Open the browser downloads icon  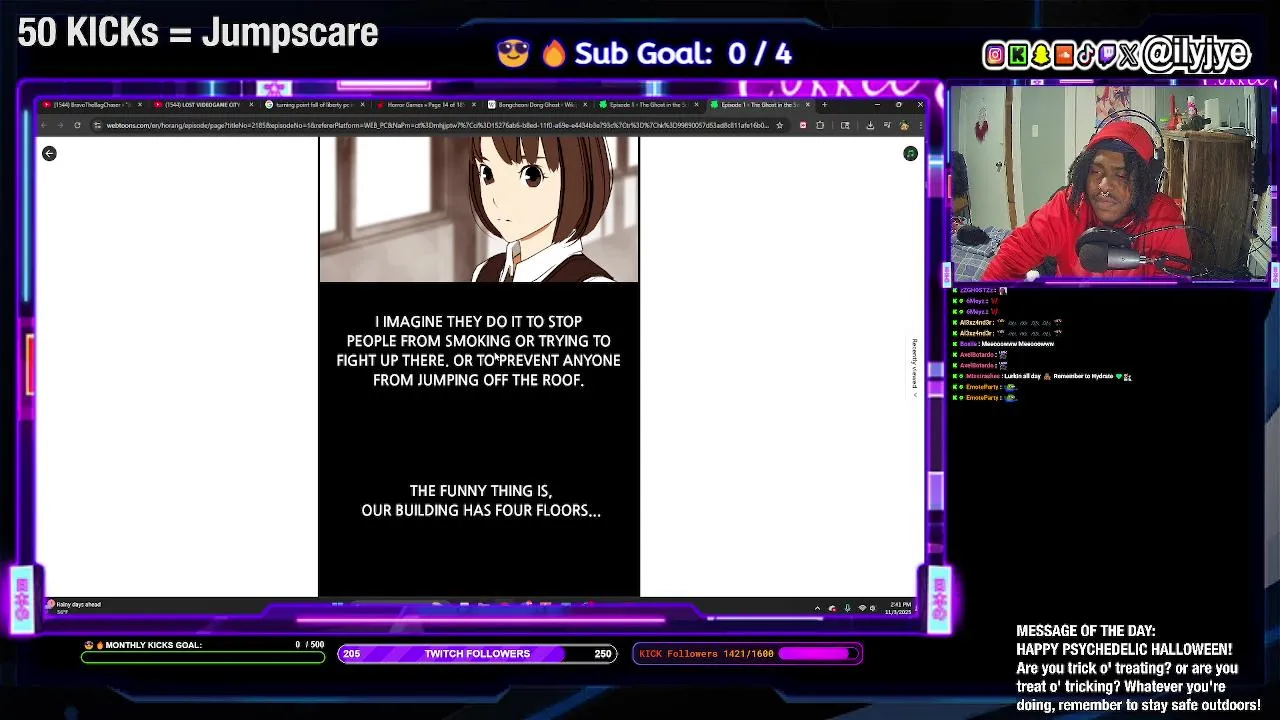coord(870,125)
